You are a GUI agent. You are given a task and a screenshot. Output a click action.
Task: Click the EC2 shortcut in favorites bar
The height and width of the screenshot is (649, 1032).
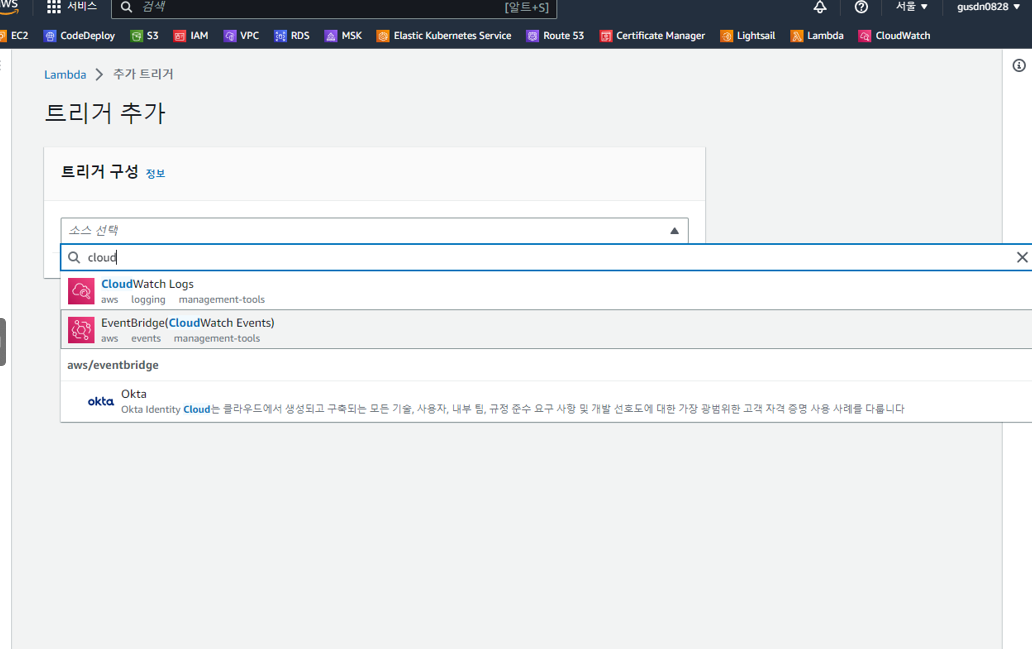(x=14, y=36)
